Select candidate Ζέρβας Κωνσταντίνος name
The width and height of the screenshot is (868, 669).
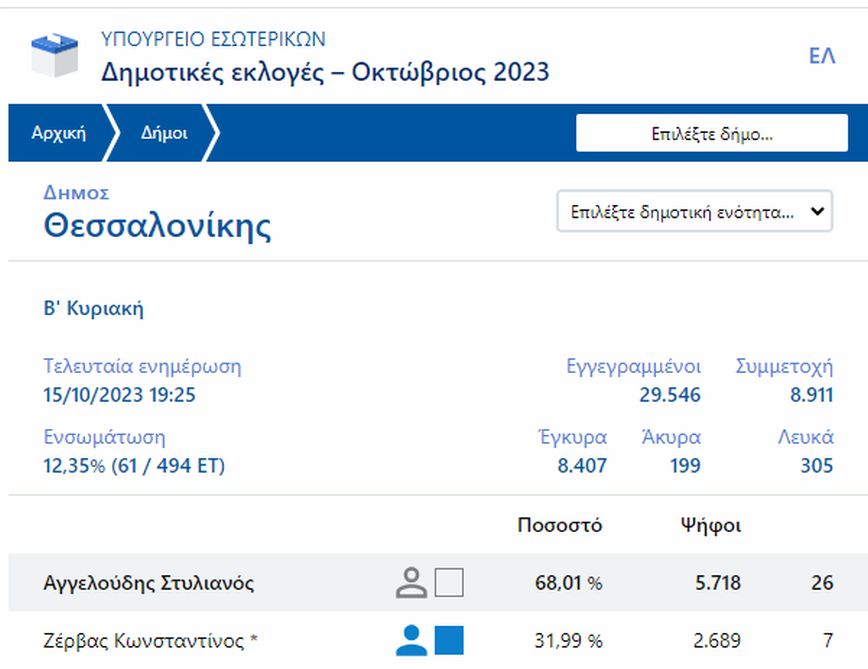(x=151, y=640)
